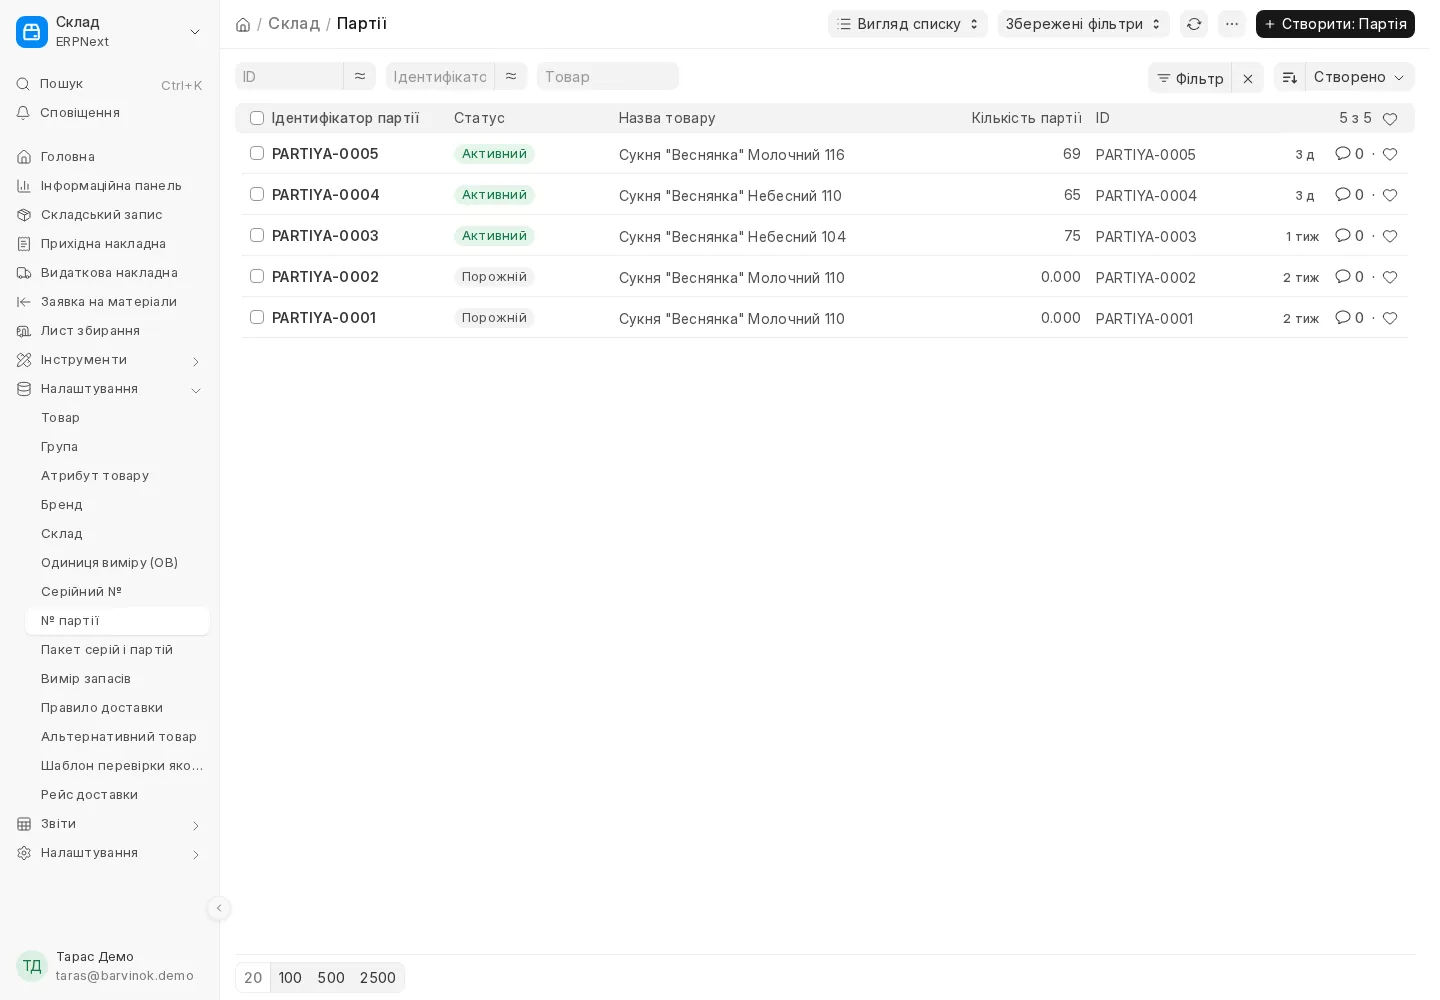
Task: Check the PARTIYA-0005 row checkbox
Action: pyautogui.click(x=257, y=153)
